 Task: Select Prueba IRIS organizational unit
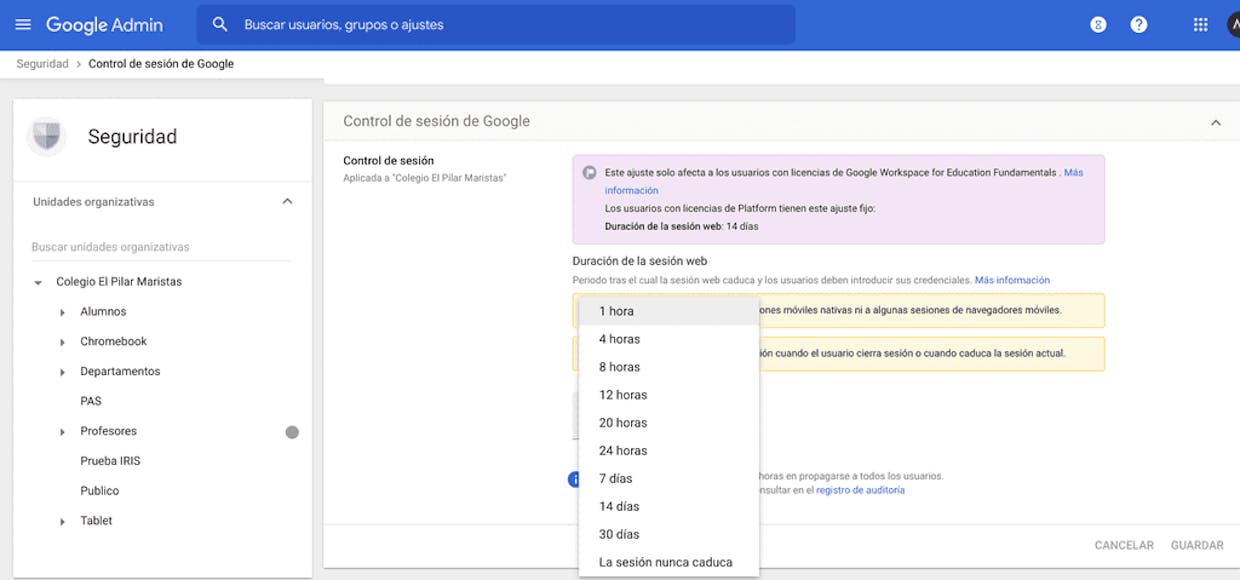tap(110, 462)
